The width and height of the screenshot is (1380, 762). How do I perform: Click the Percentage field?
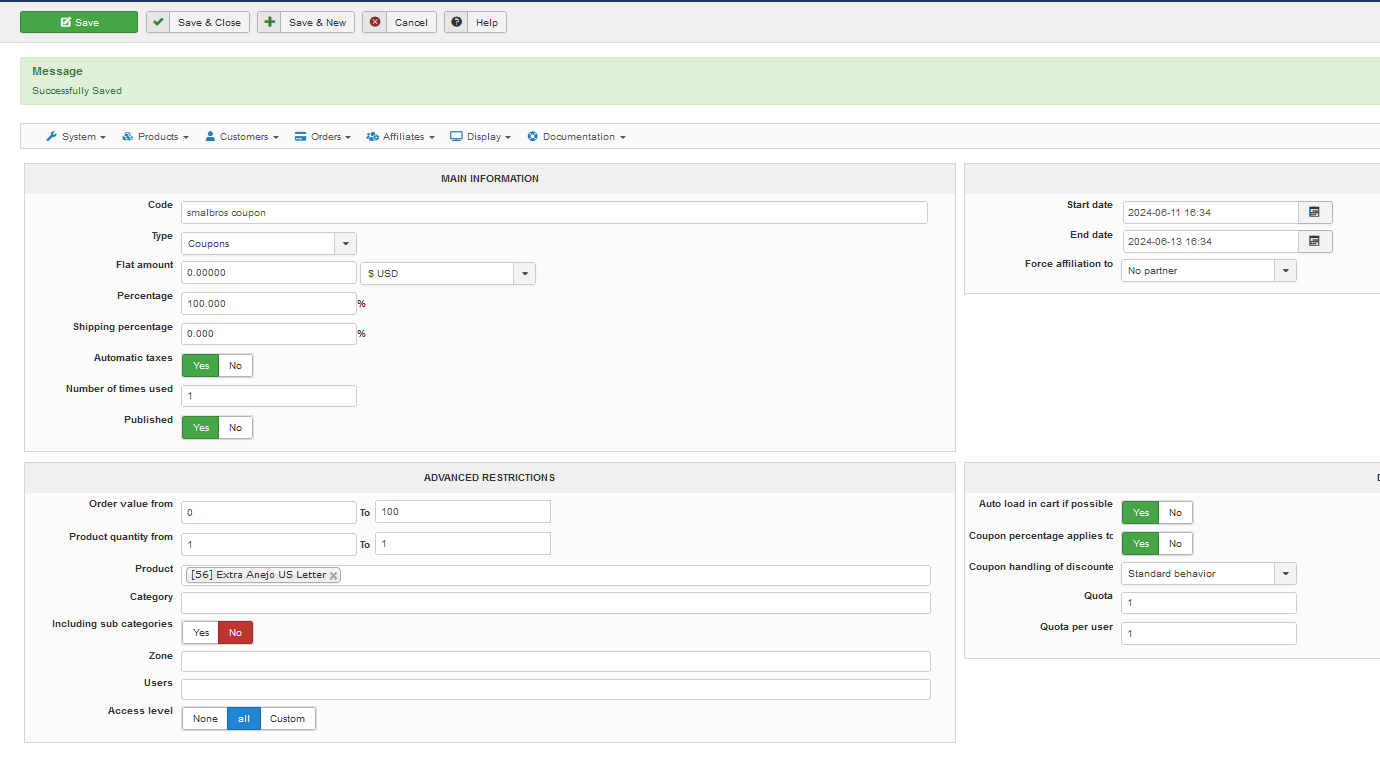[x=269, y=303]
